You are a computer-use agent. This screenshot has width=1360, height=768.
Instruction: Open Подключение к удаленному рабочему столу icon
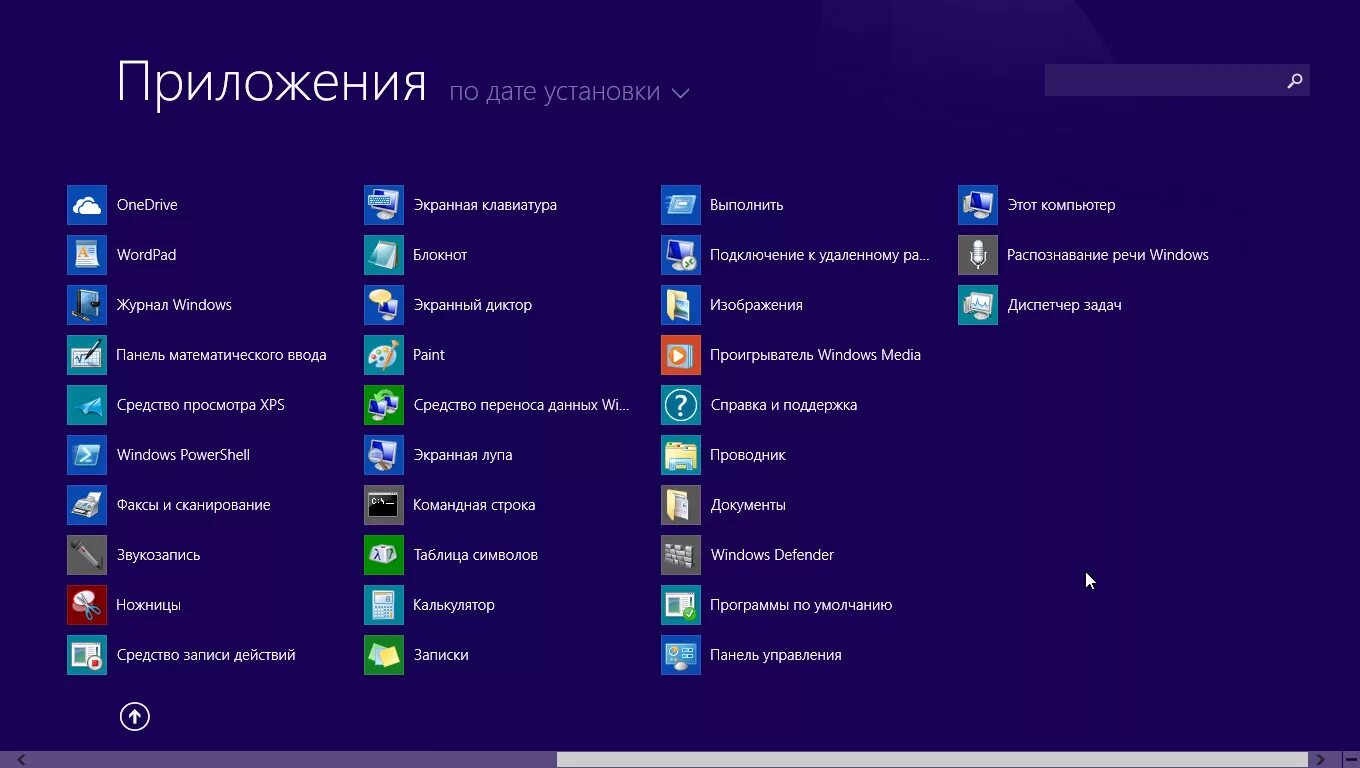pyautogui.click(x=681, y=255)
